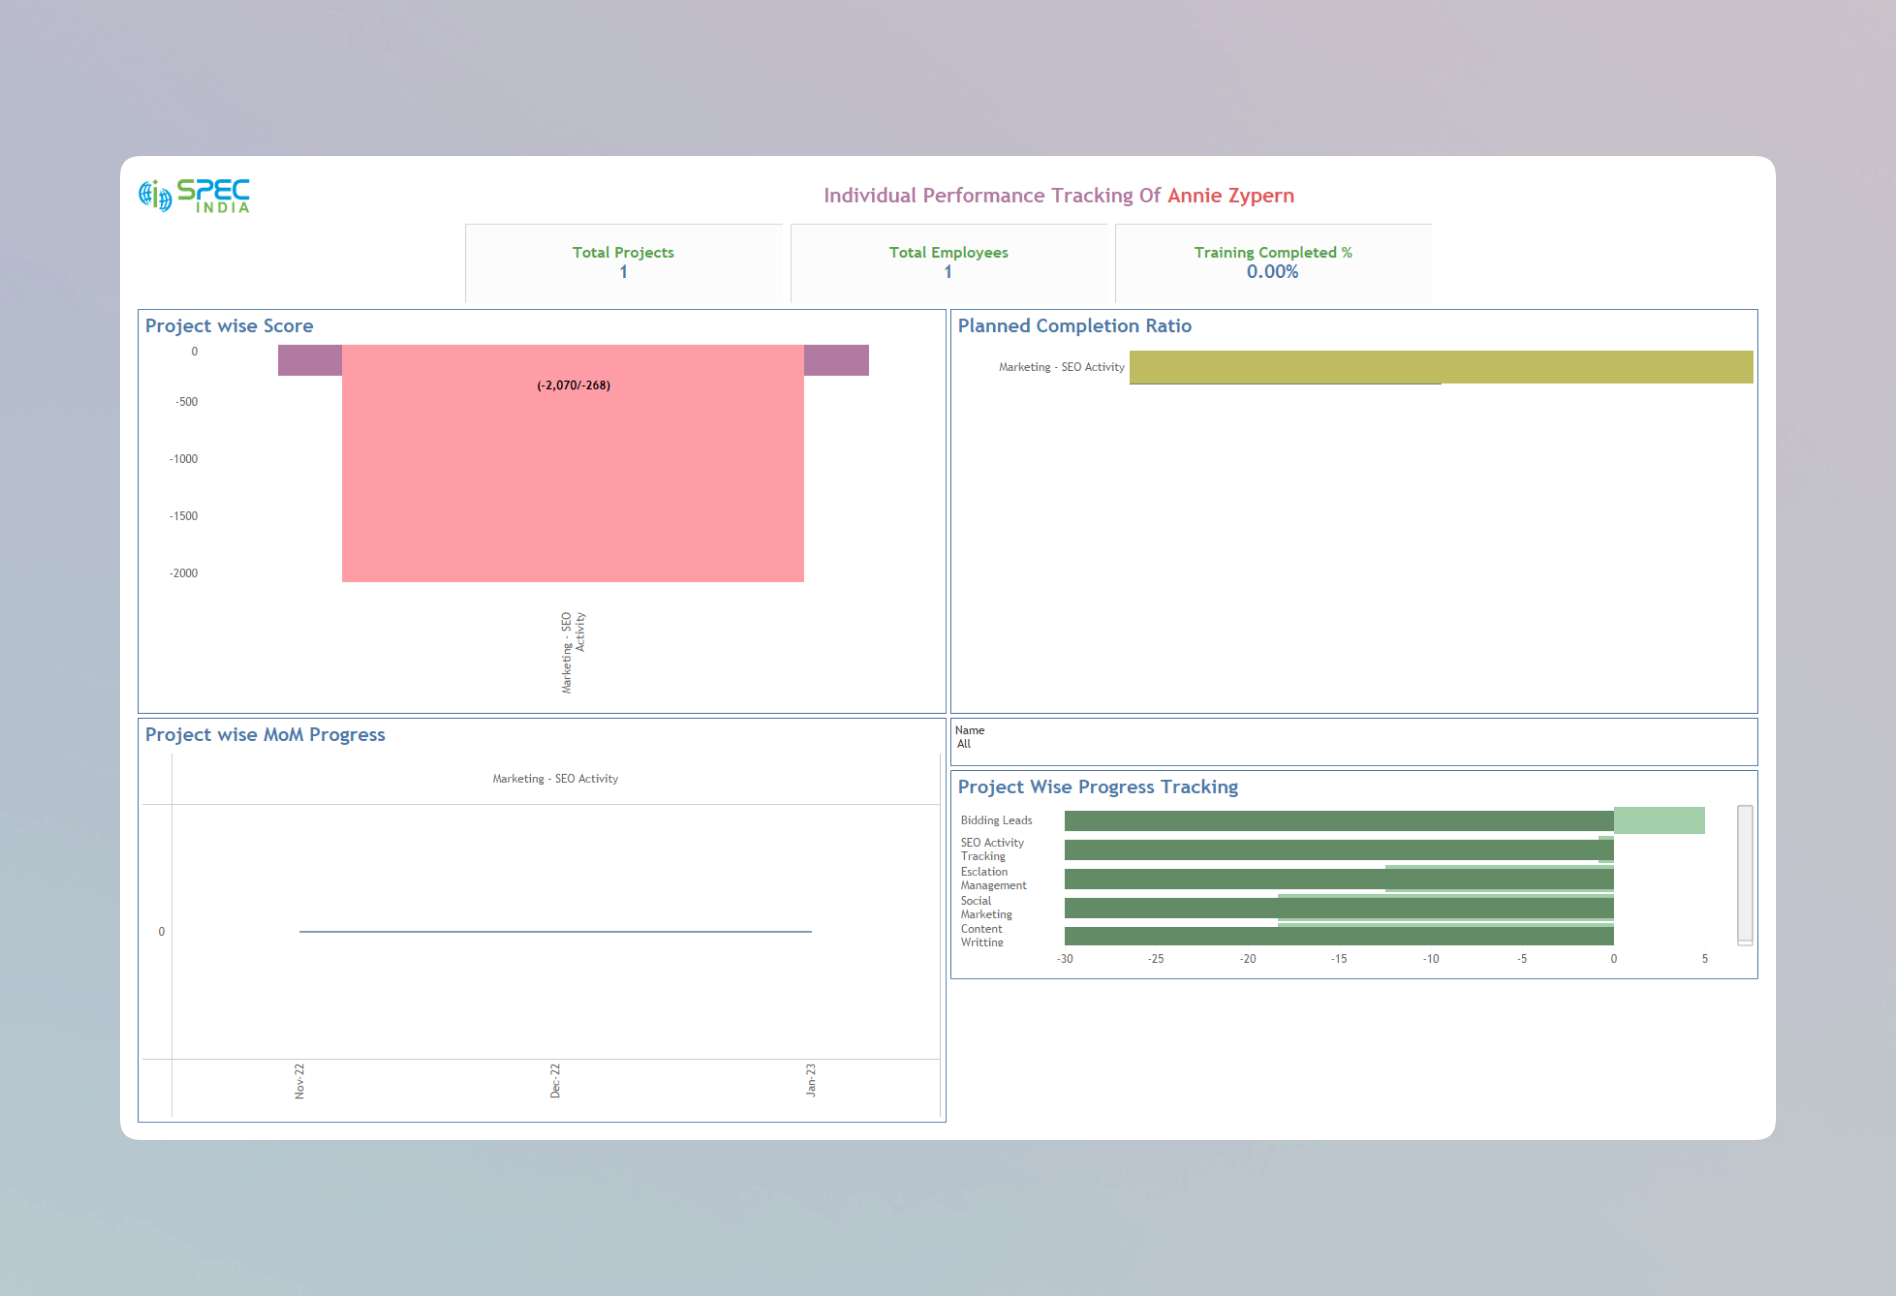1896x1296 pixels.
Task: Click the Marketing - SEO Activity MoM header
Action: click(555, 778)
